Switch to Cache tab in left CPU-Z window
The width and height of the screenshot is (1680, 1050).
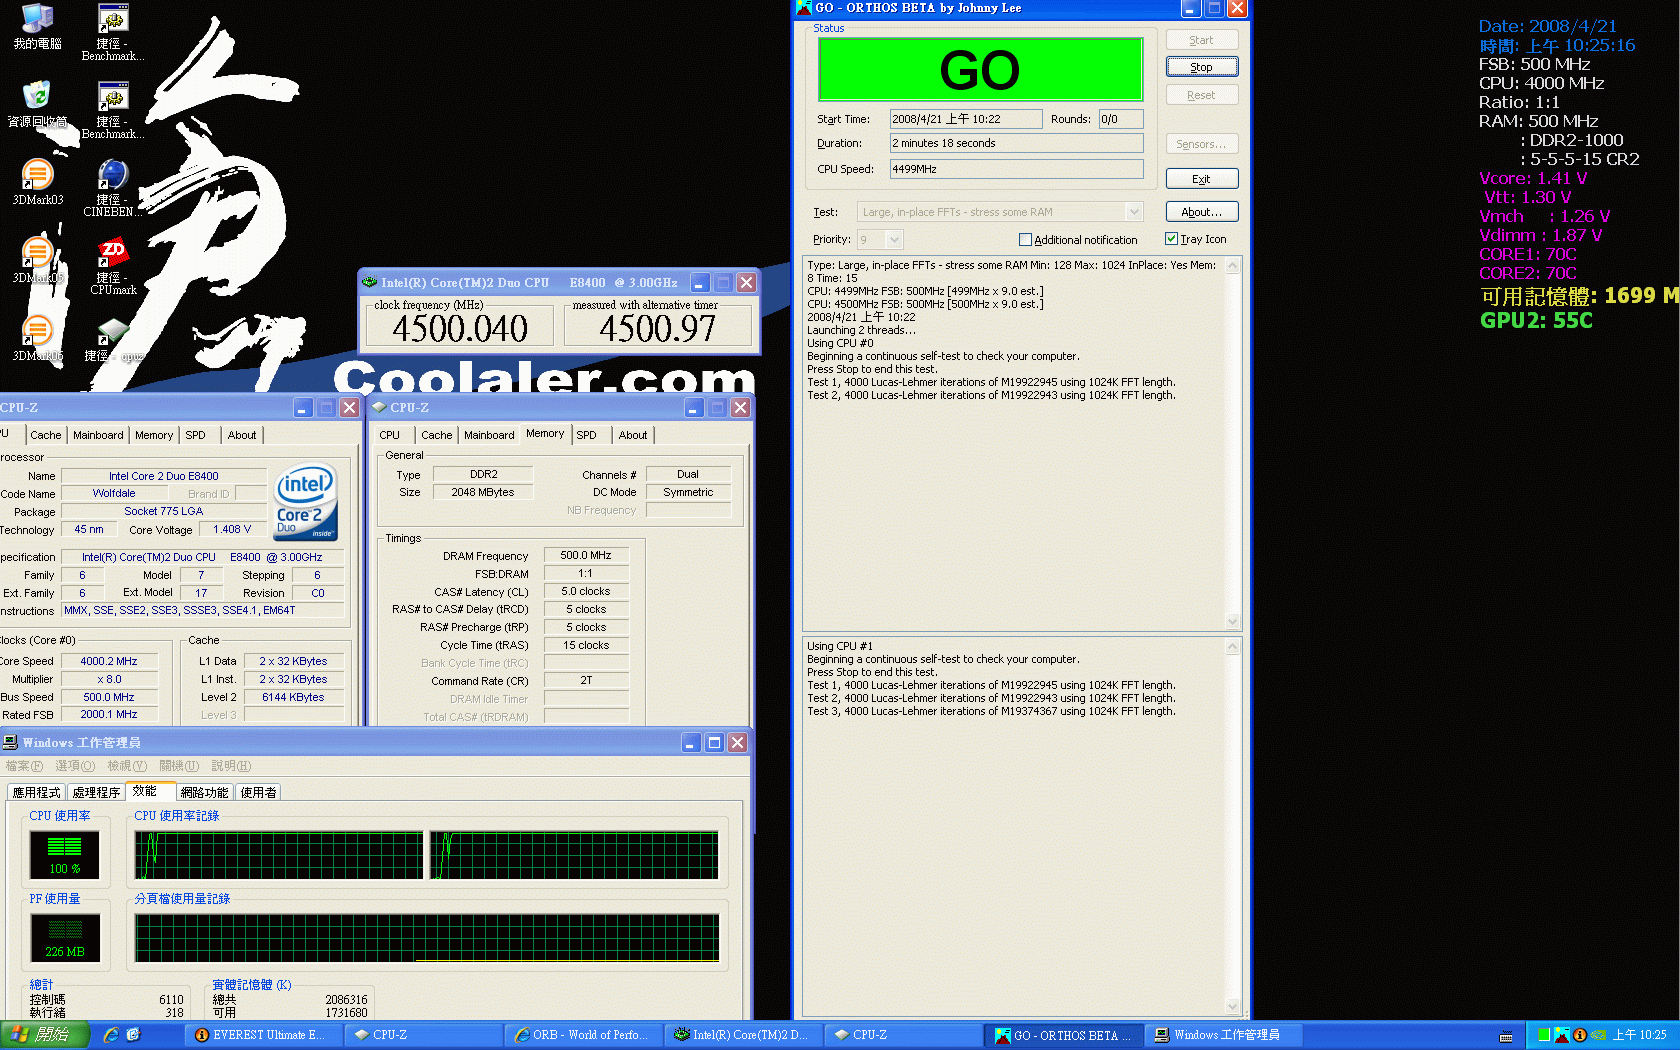[45, 435]
